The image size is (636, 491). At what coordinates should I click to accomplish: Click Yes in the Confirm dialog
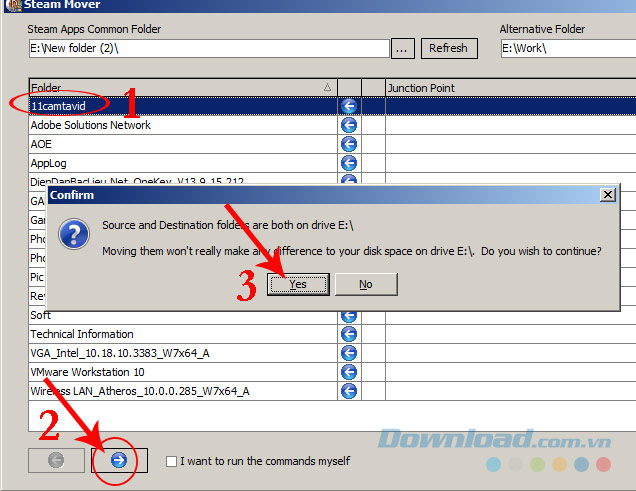click(x=298, y=284)
